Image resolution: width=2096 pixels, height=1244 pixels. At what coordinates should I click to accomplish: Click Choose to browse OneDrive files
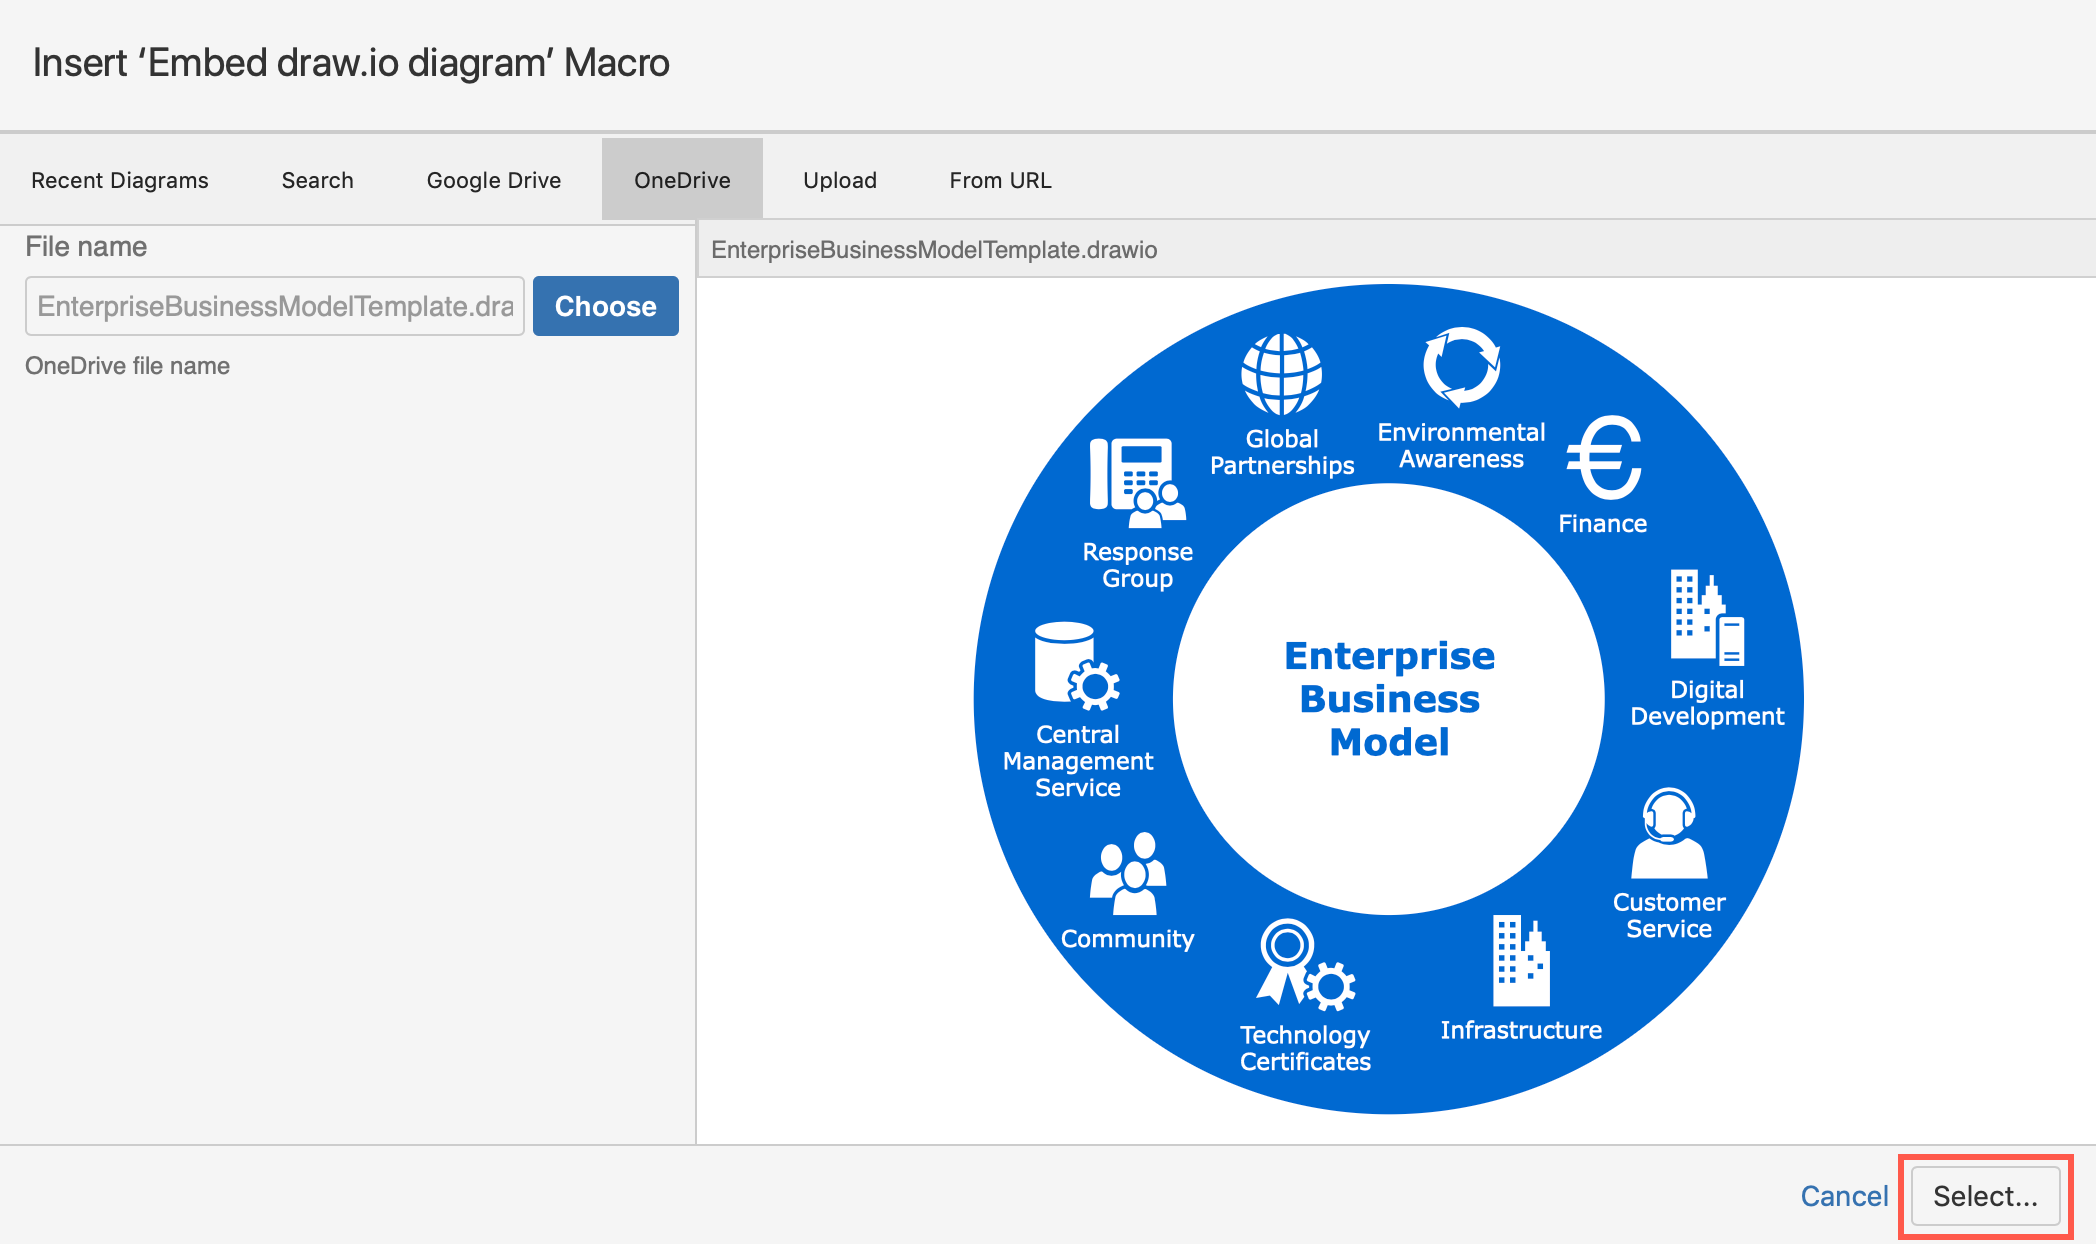(605, 305)
